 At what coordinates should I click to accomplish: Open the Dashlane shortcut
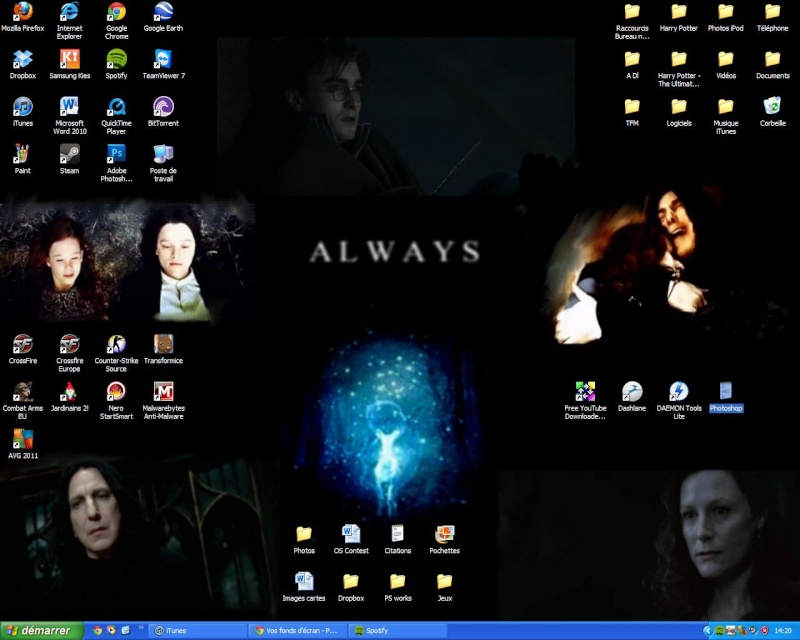click(632, 397)
